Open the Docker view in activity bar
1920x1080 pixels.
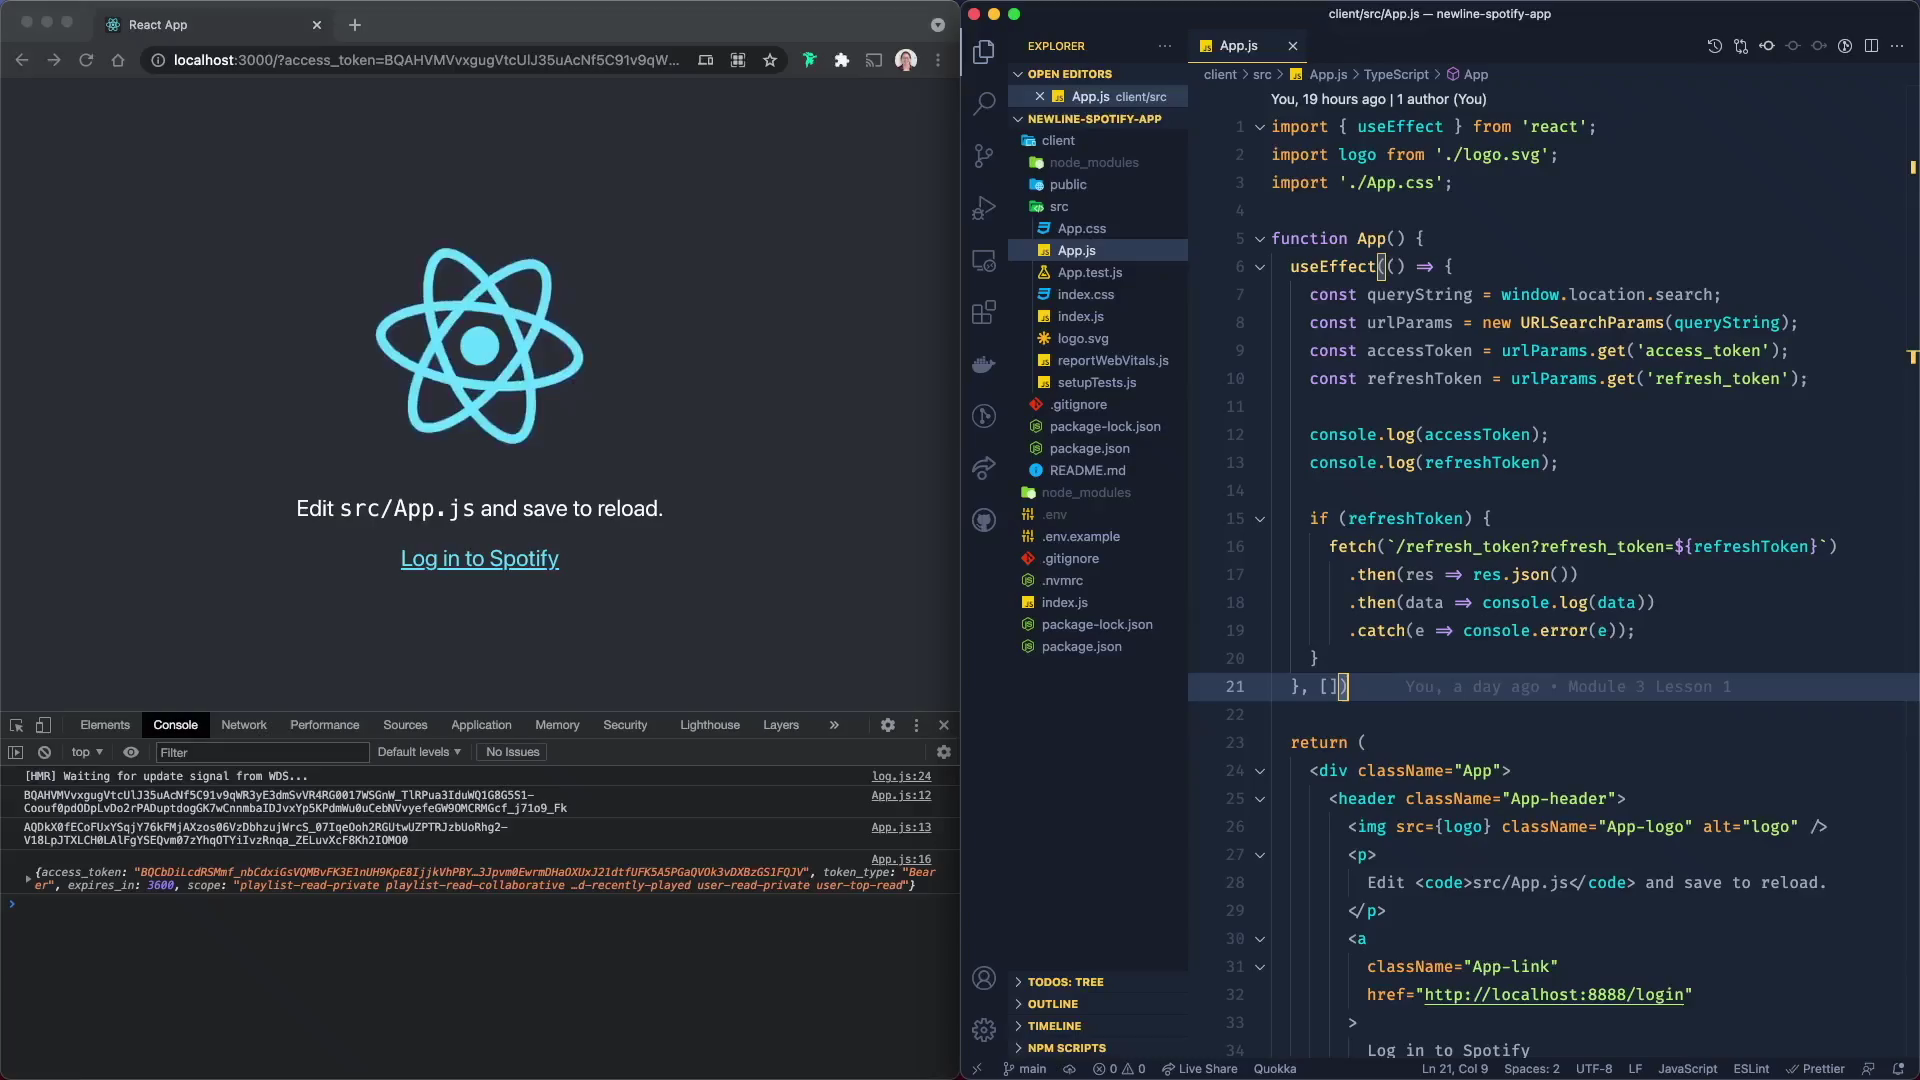[x=984, y=364]
